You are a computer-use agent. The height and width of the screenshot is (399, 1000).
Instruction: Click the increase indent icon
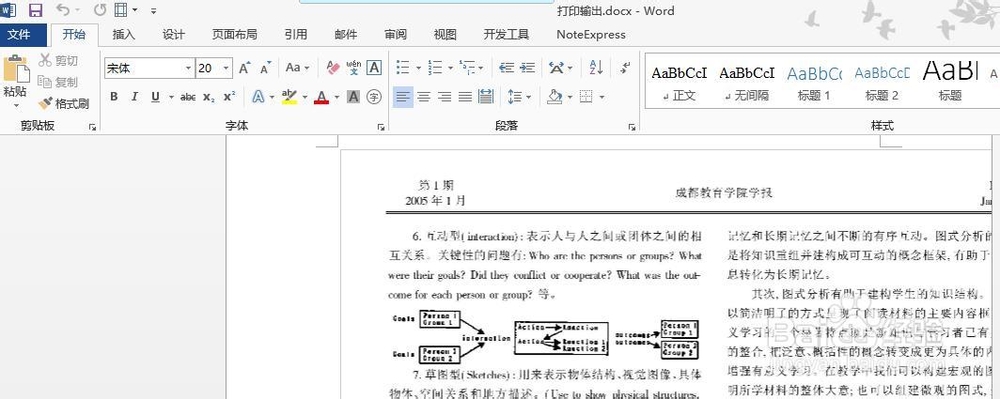click(x=527, y=68)
